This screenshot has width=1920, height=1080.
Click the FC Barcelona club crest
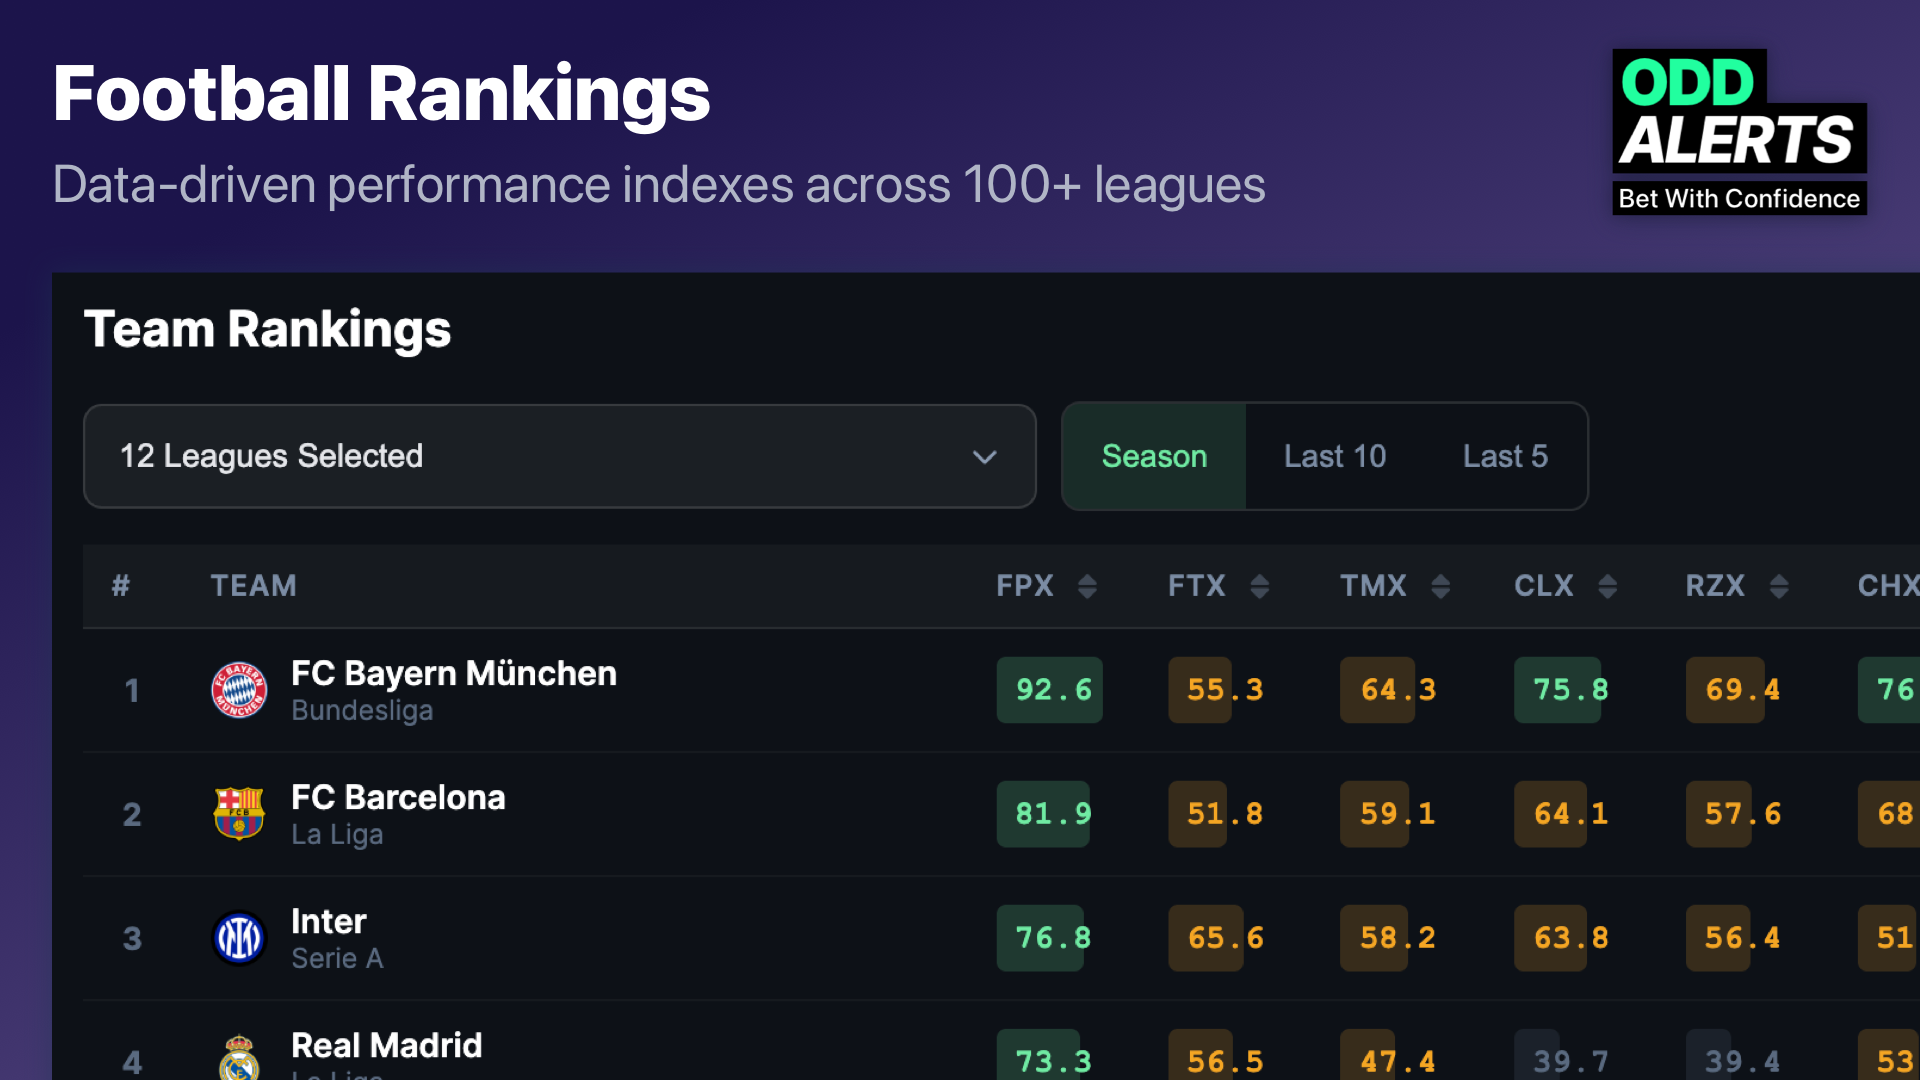(239, 814)
